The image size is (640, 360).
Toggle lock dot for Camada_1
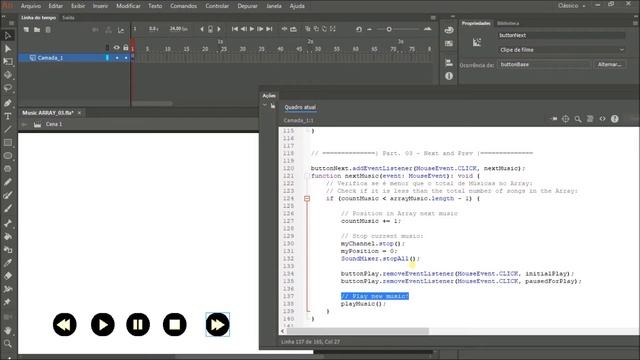click(126, 58)
